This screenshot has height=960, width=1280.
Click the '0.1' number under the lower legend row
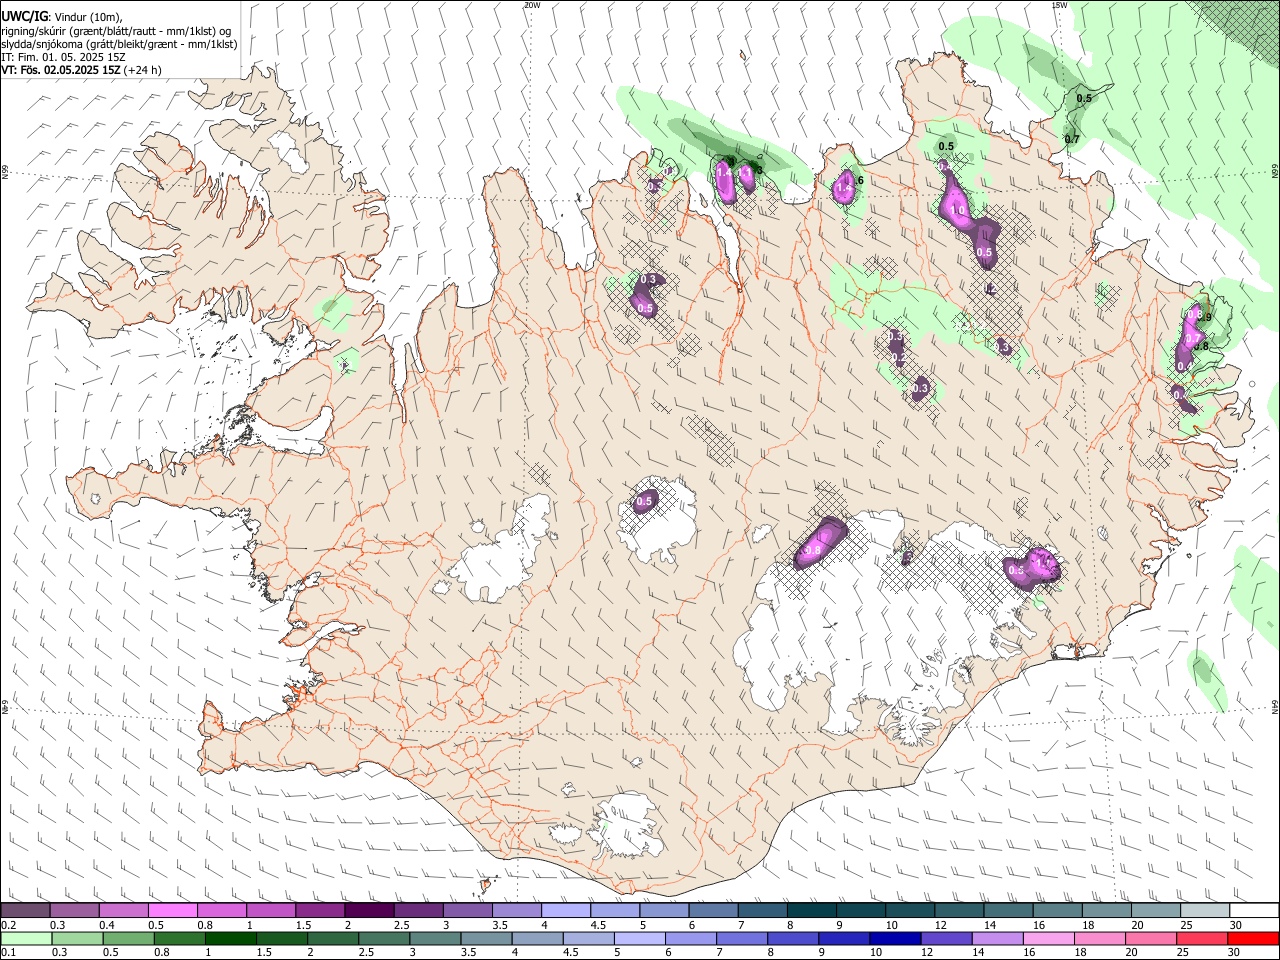8,952
